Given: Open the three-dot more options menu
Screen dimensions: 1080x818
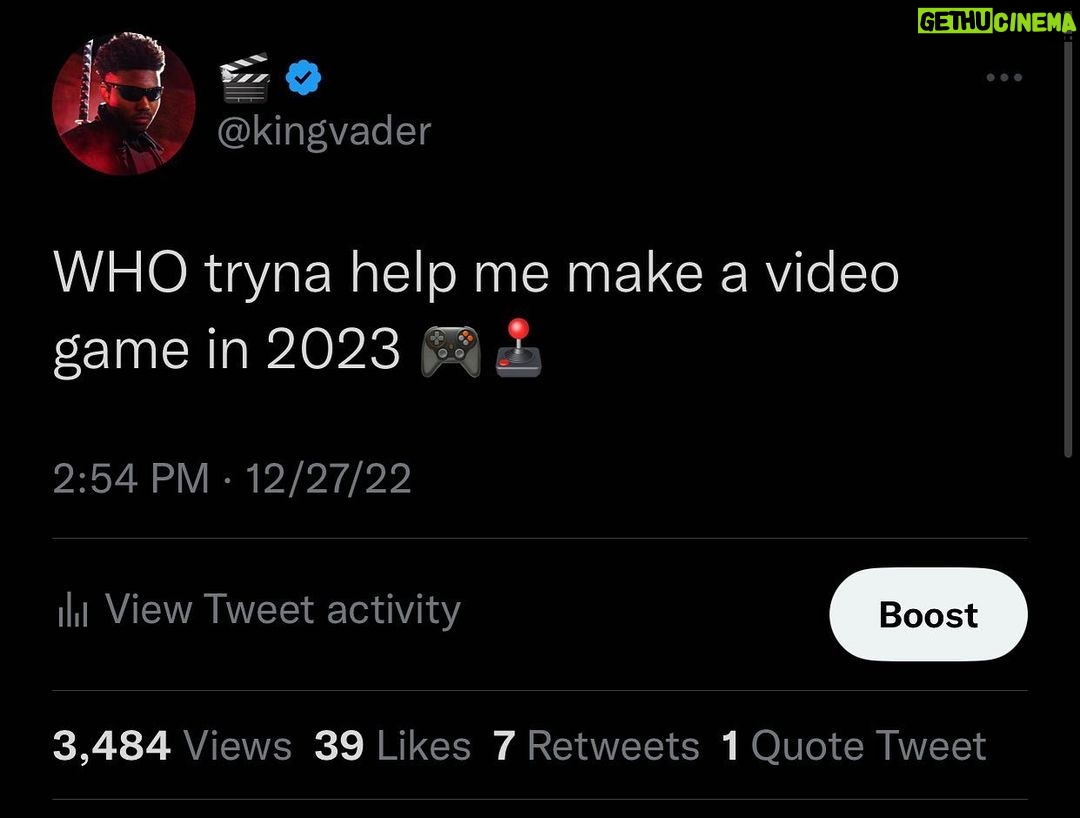Looking at the screenshot, I should (1004, 77).
